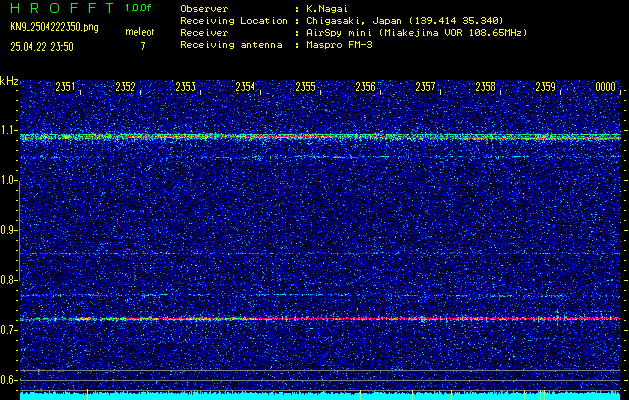Screen dimensions: 629x400
Task: Click the Observer field label
Action: tap(204, 9)
